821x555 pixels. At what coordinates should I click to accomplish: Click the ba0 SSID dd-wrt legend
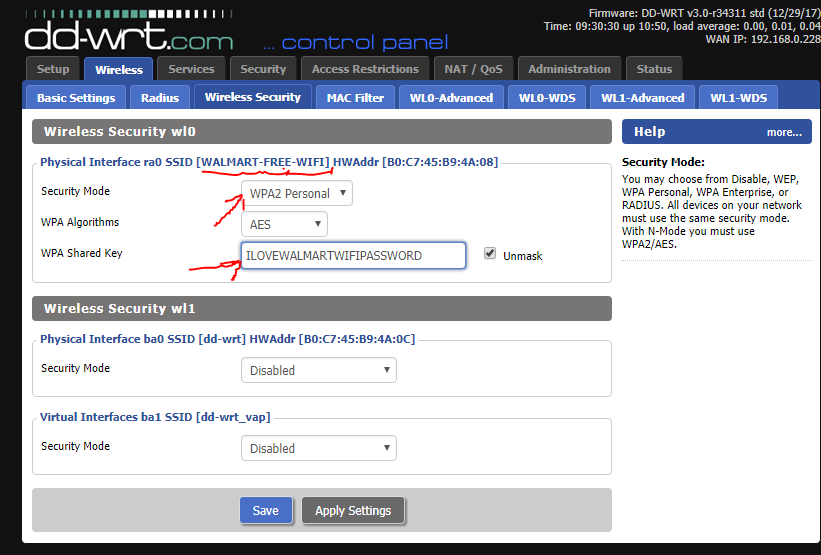point(228,339)
